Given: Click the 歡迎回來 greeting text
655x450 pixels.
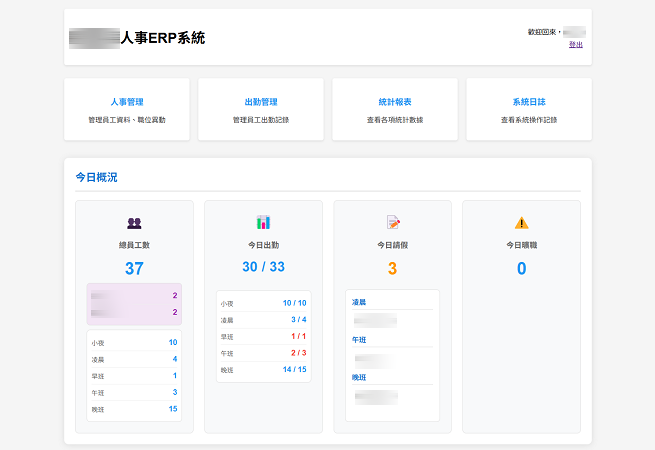Looking at the screenshot, I should click(544, 32).
